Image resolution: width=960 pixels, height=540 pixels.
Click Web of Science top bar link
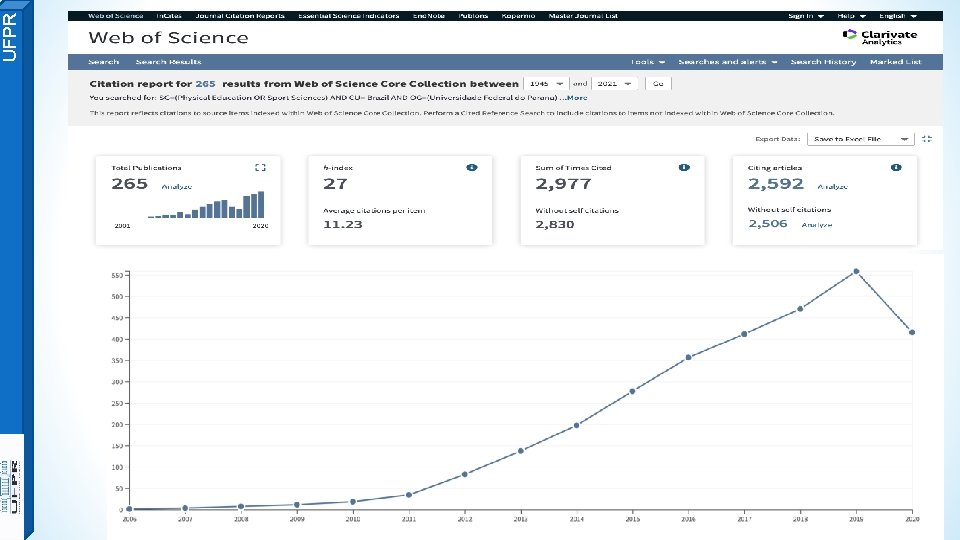(x=115, y=16)
